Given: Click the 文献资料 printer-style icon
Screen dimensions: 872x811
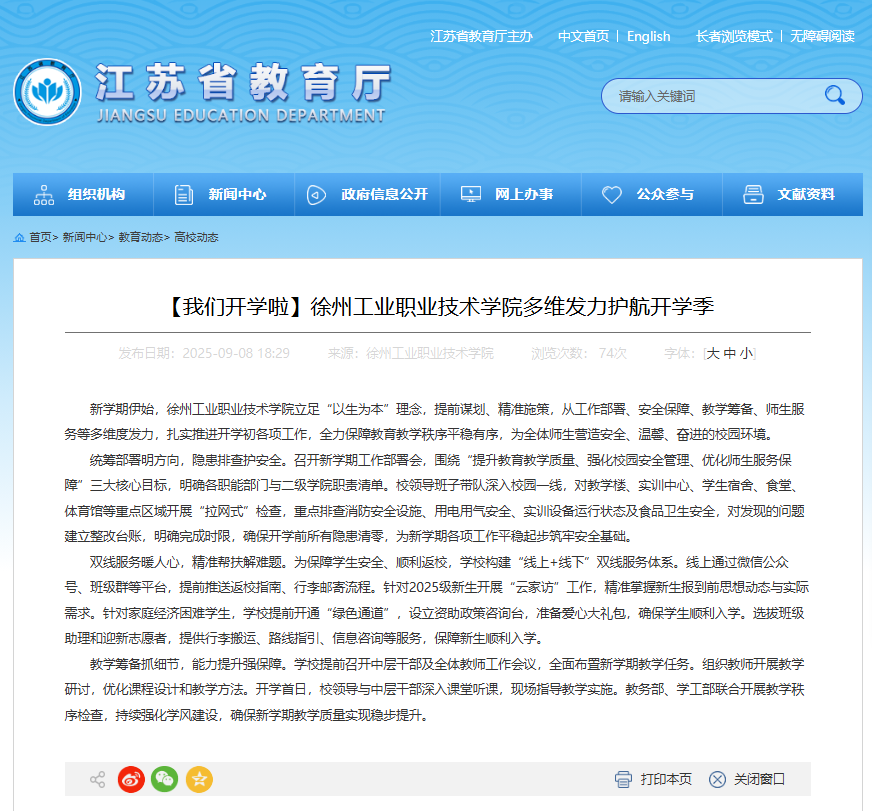Looking at the screenshot, I should point(753,195).
